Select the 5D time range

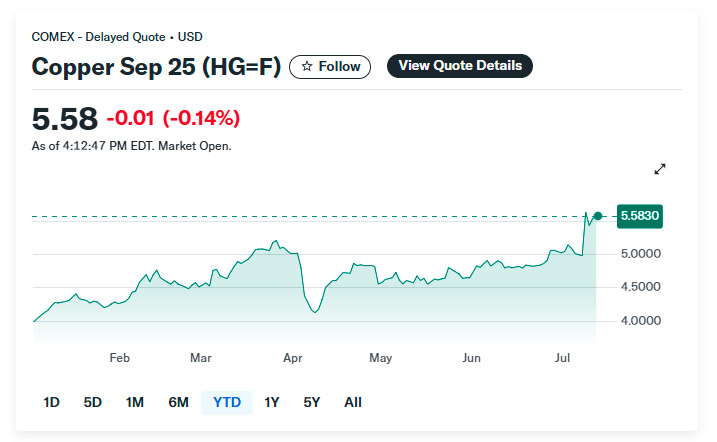tap(92, 402)
